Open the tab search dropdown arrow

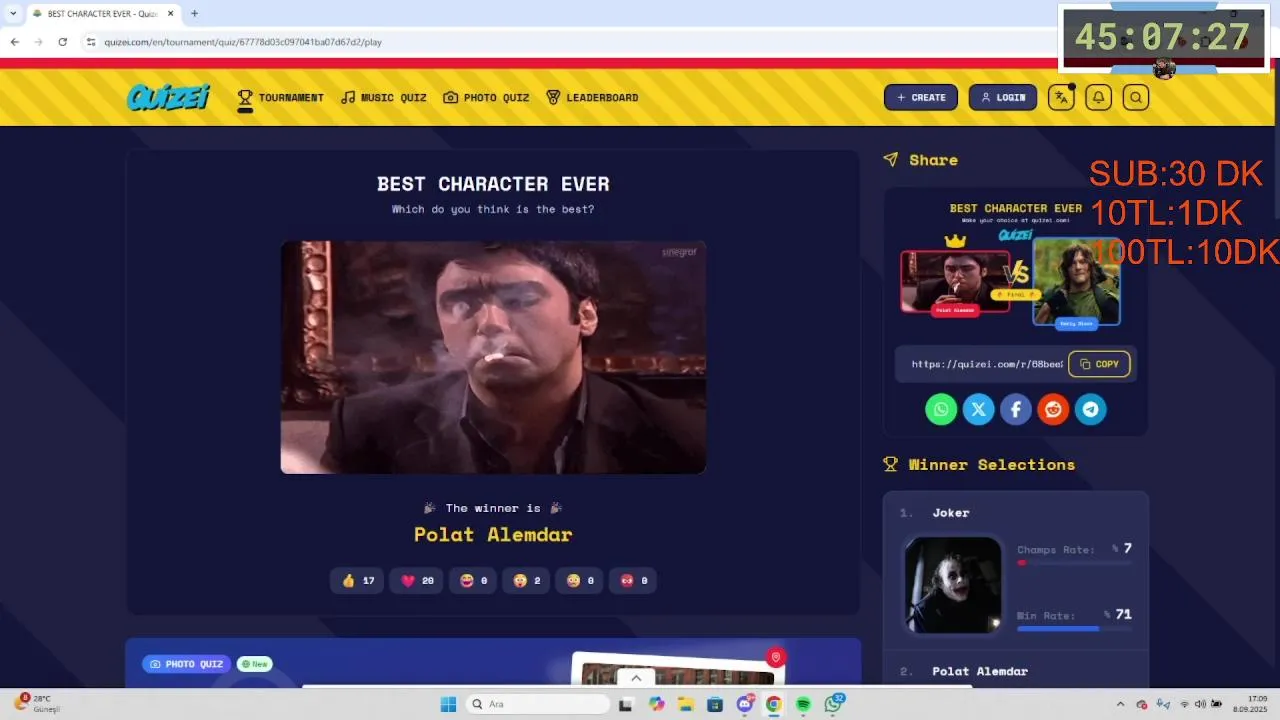pyautogui.click(x=13, y=13)
